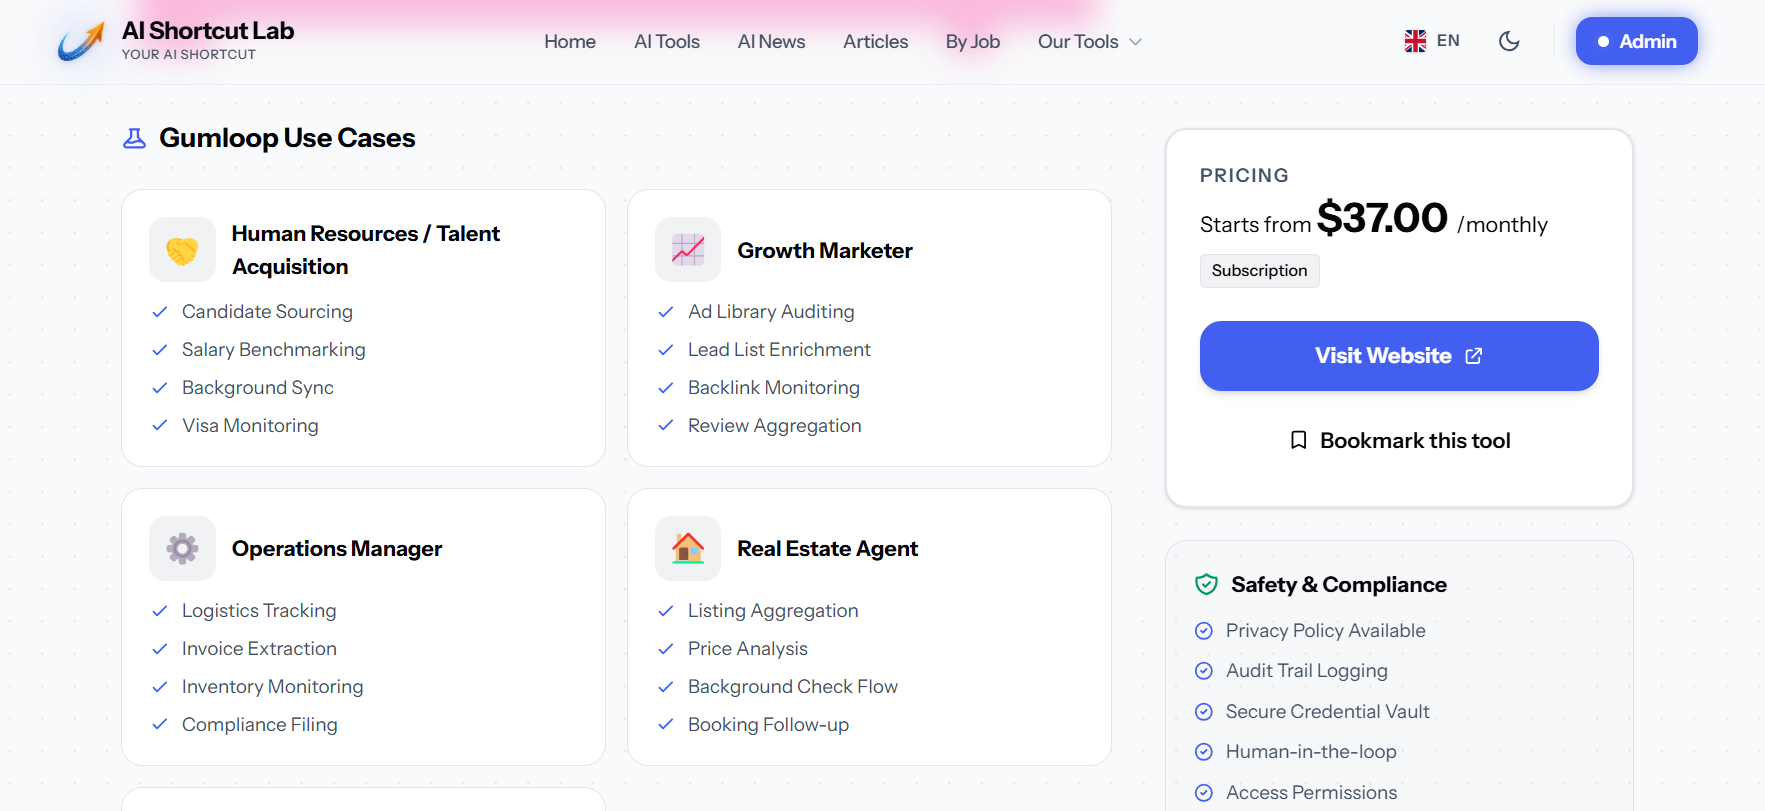Click the Human Resources / Talent Acquisition heading
Screen dimensions: 1765x811
pyautogui.click(x=366, y=250)
